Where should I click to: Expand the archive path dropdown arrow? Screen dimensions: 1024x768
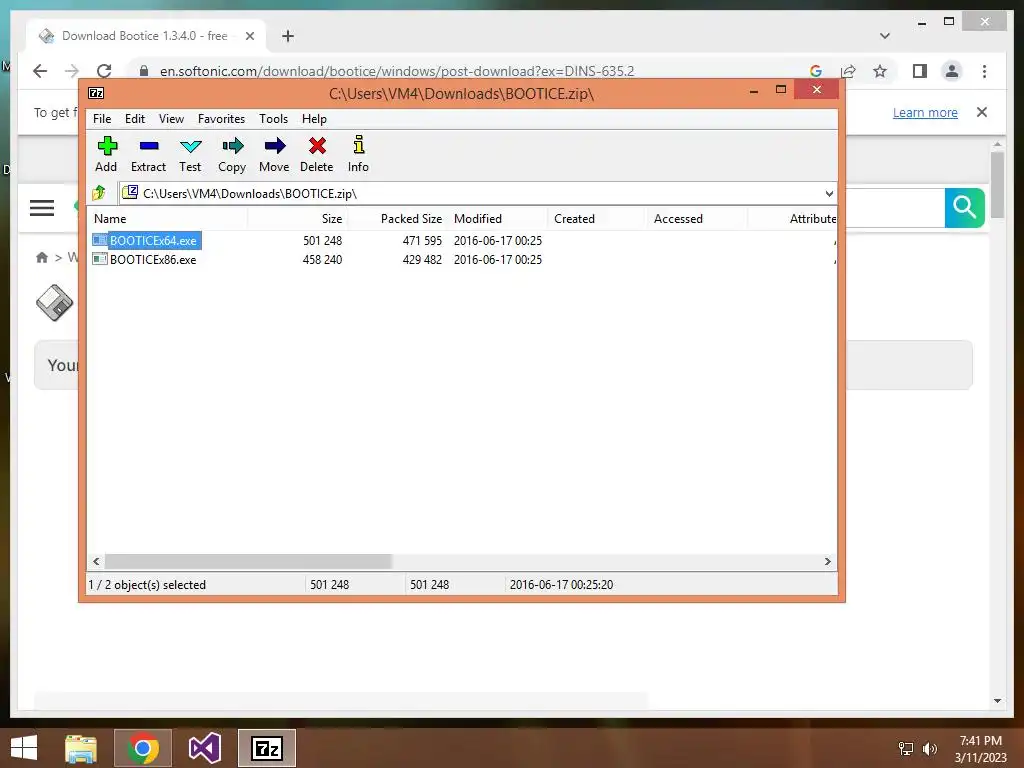pos(829,193)
